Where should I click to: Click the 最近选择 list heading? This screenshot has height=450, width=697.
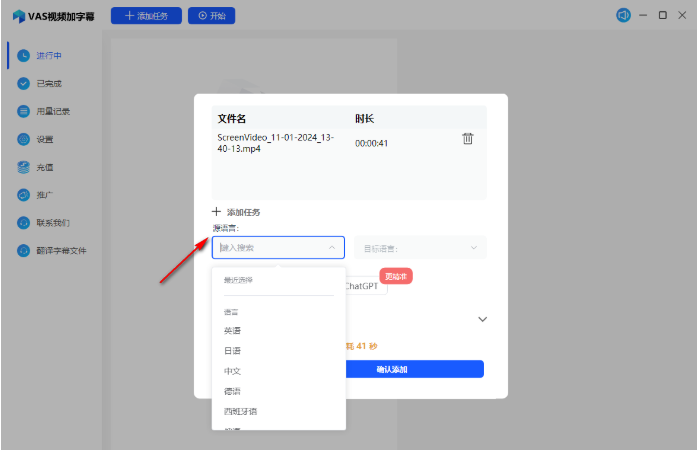238,280
